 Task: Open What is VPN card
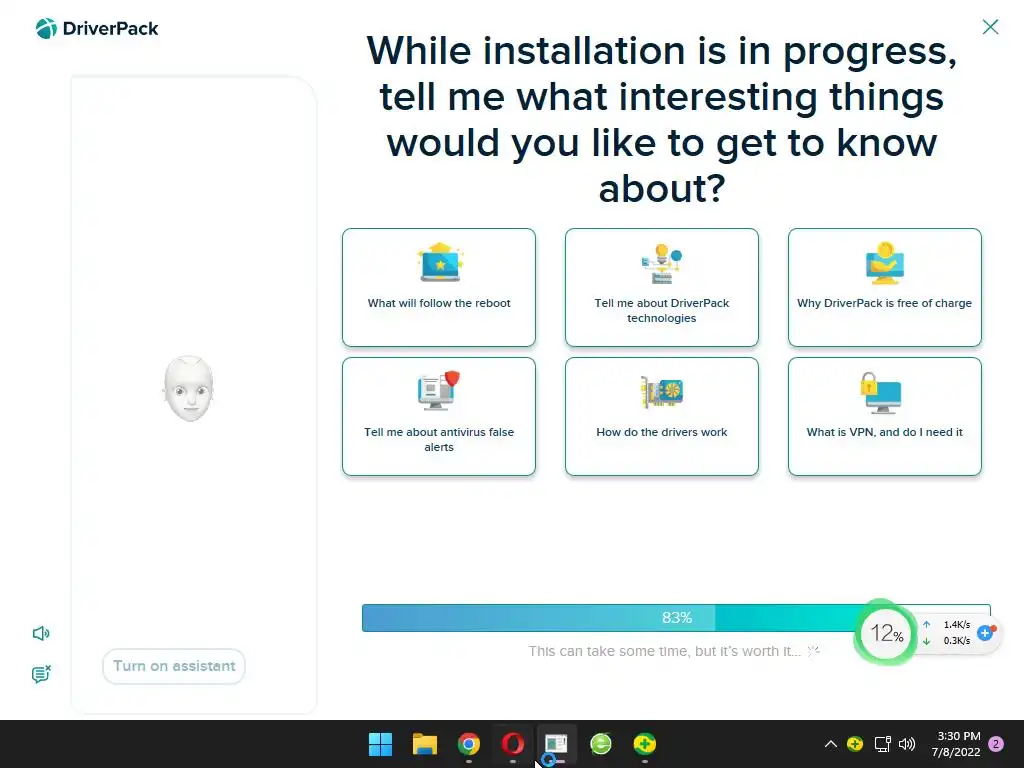click(x=884, y=416)
